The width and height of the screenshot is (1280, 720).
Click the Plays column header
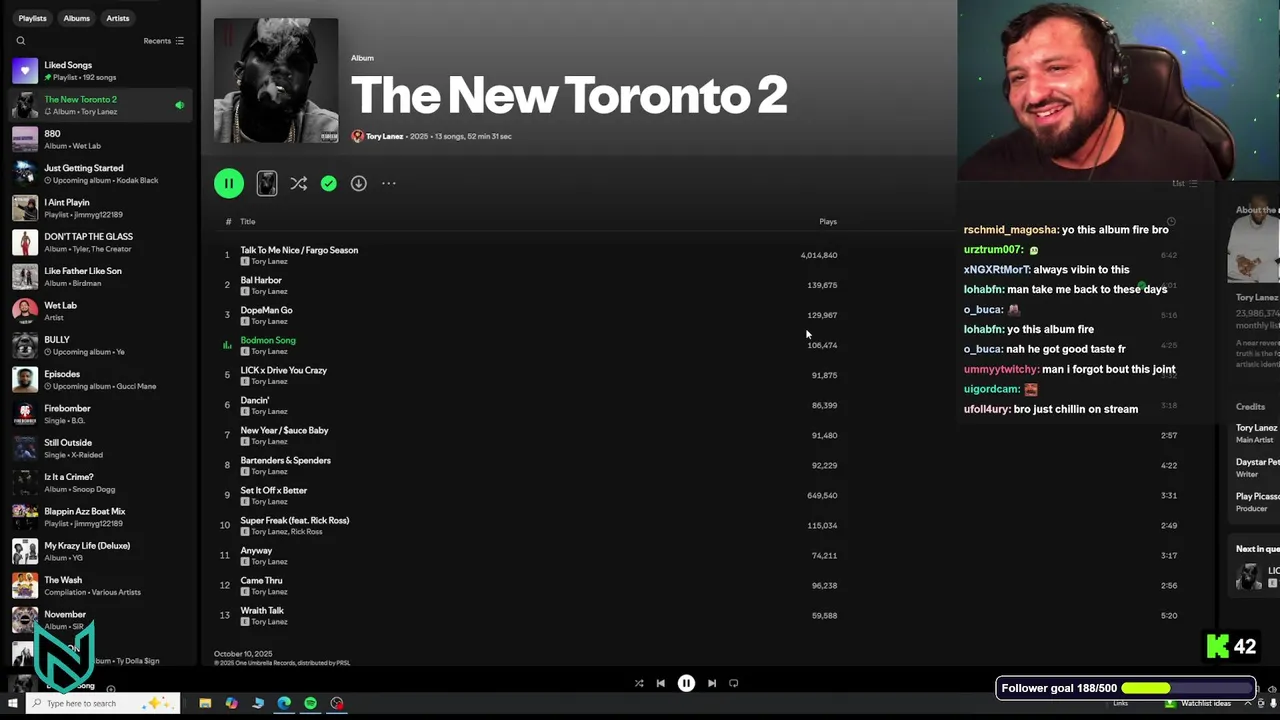click(x=828, y=221)
